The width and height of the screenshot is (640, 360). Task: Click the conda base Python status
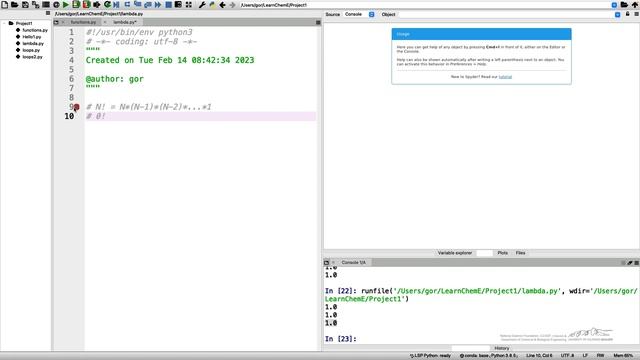pyautogui.click(x=489, y=356)
